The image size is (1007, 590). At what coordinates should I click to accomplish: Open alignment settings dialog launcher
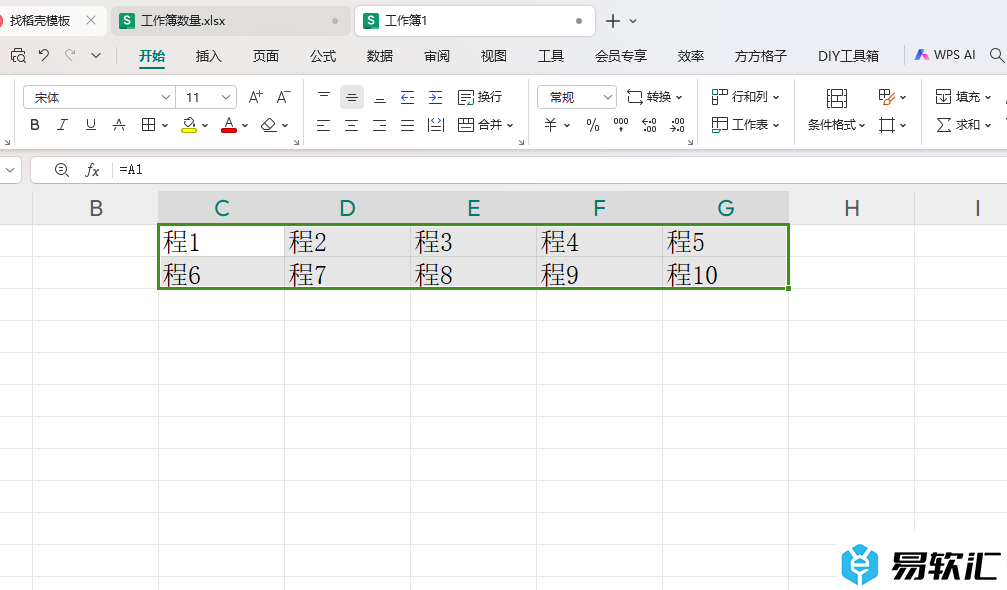(521, 143)
